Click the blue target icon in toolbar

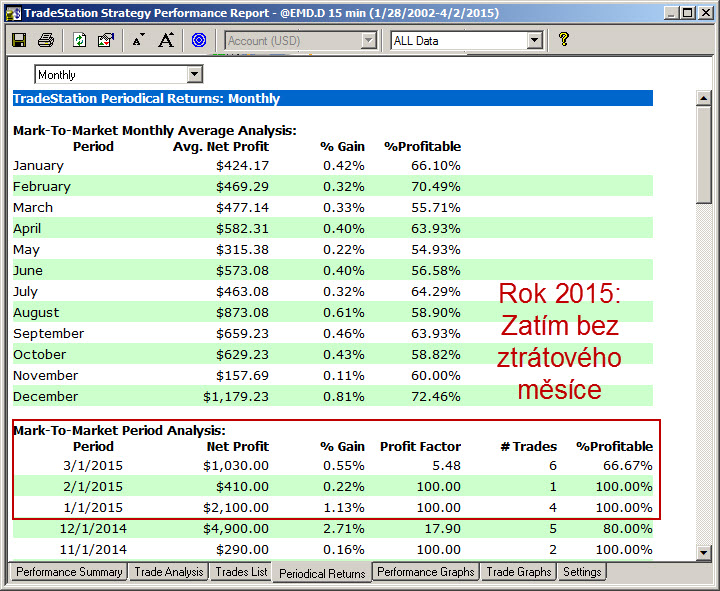coord(199,40)
